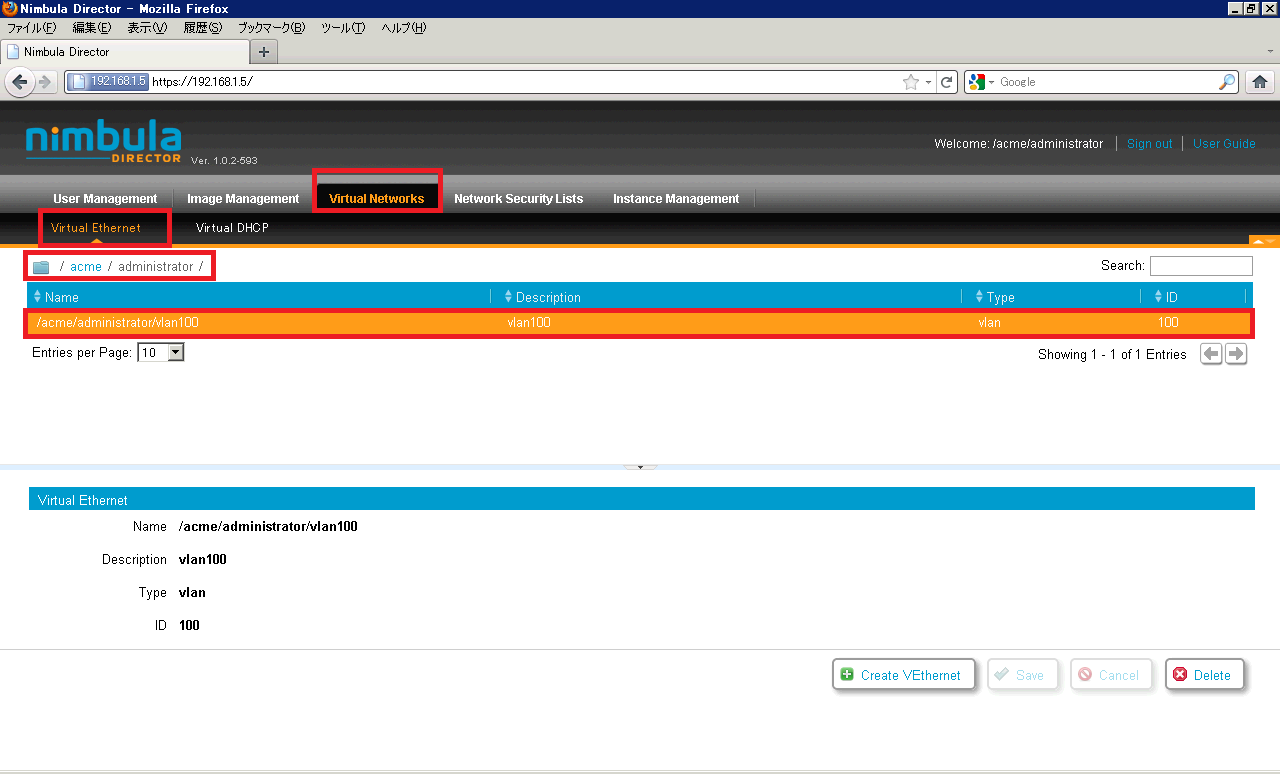Image resolution: width=1280 pixels, height=774 pixels.
Task: Sort table by ID column arrows
Action: click(1159, 297)
